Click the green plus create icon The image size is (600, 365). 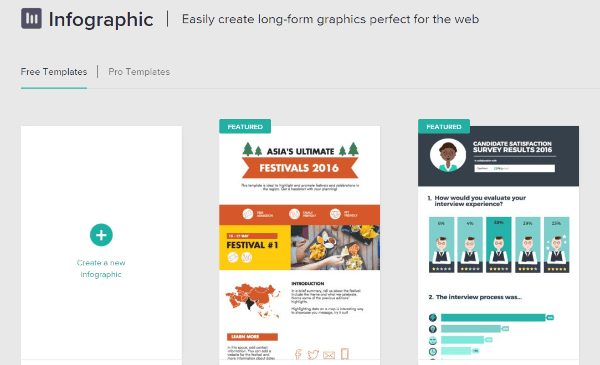(101, 235)
